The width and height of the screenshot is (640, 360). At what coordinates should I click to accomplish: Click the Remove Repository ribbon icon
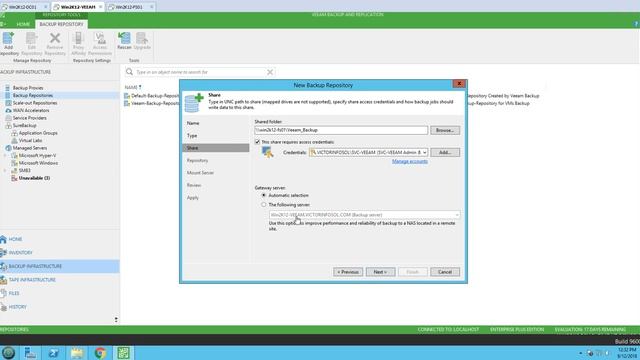55,44
